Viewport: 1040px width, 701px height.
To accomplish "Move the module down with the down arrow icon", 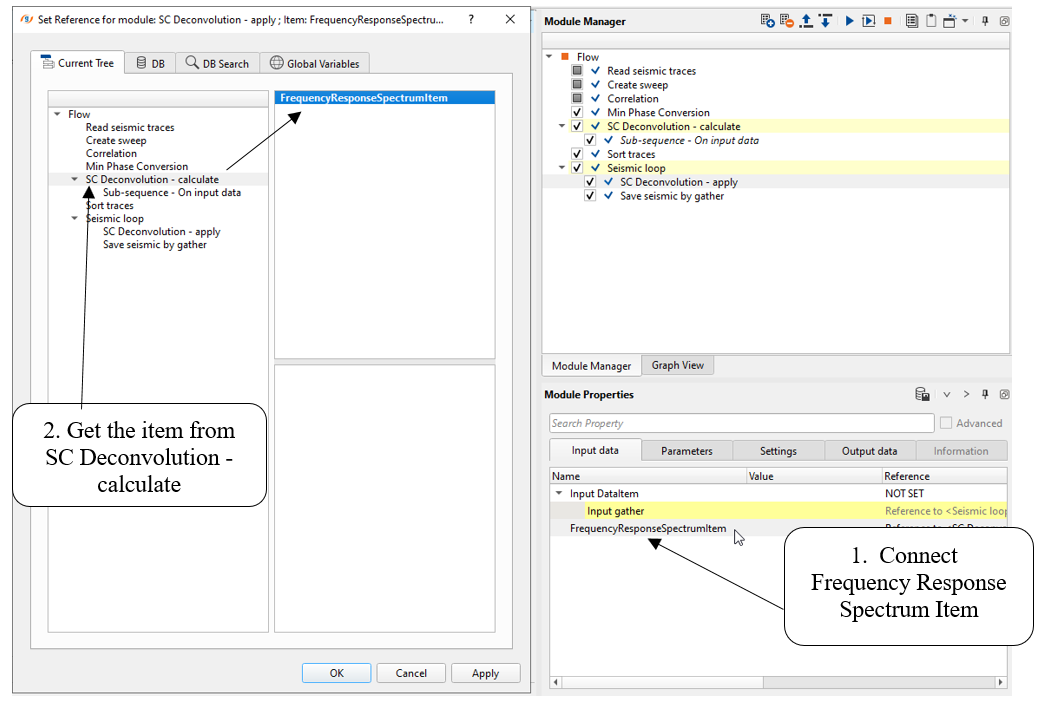I will click(x=825, y=21).
